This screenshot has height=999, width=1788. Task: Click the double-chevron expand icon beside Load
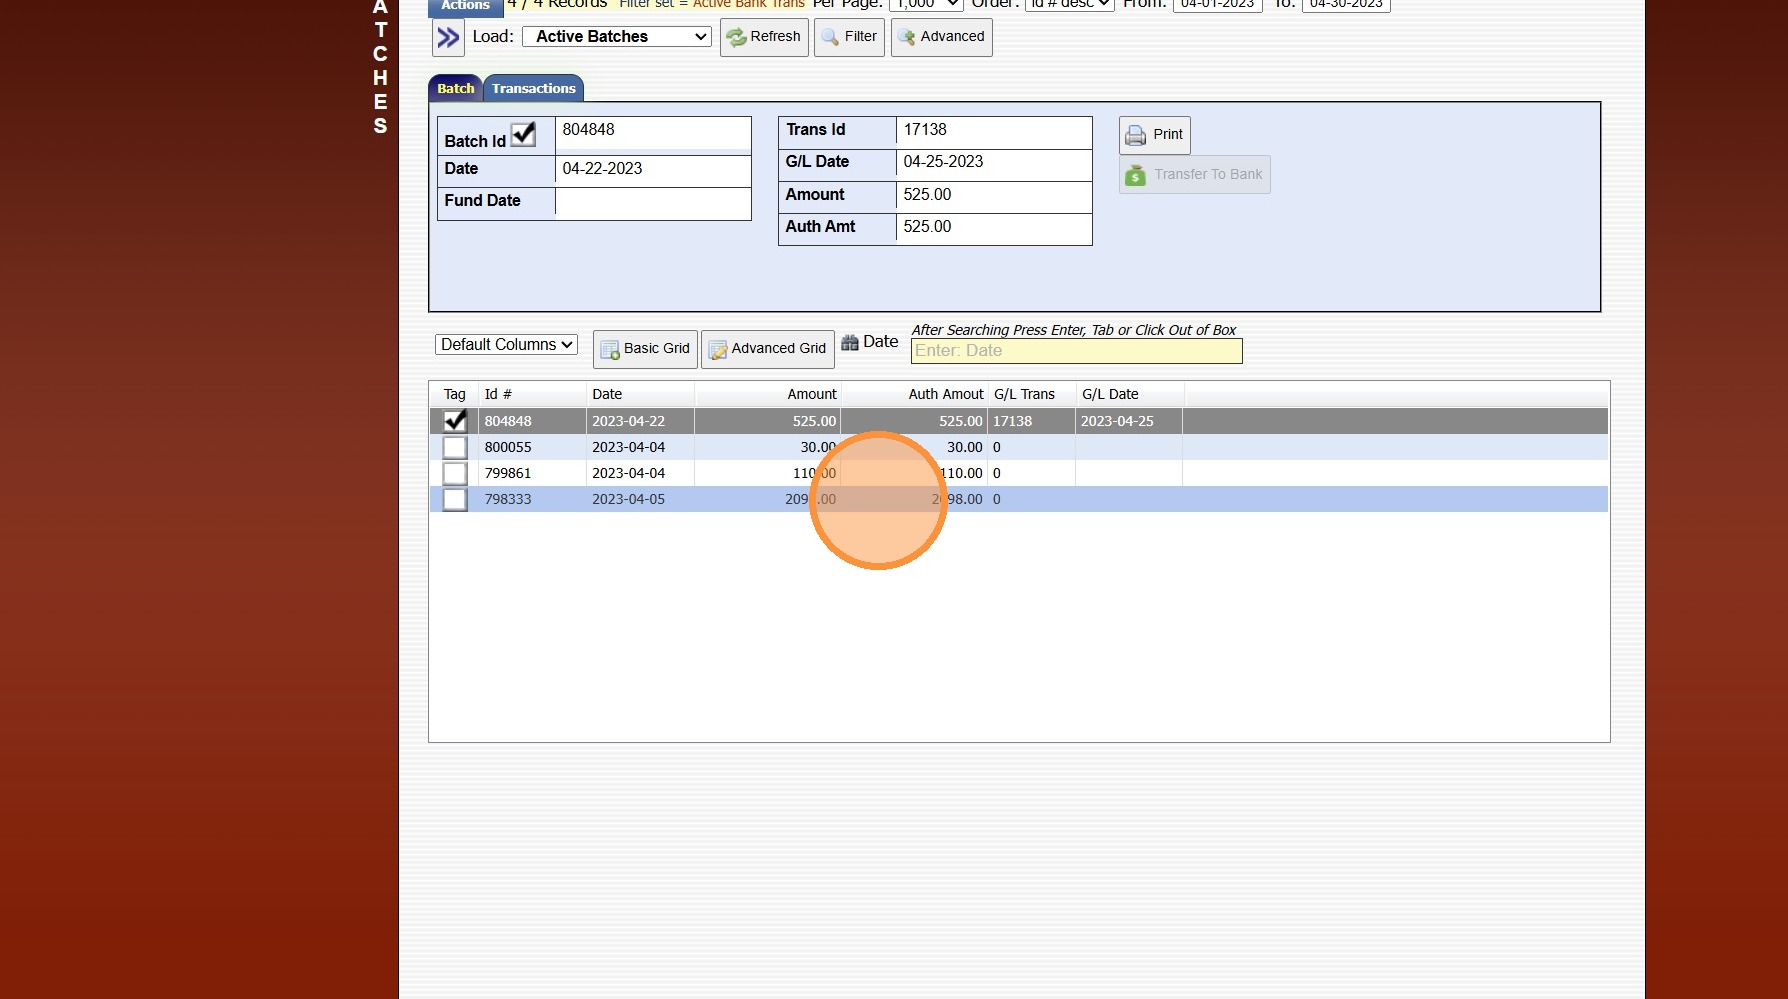[x=448, y=38]
